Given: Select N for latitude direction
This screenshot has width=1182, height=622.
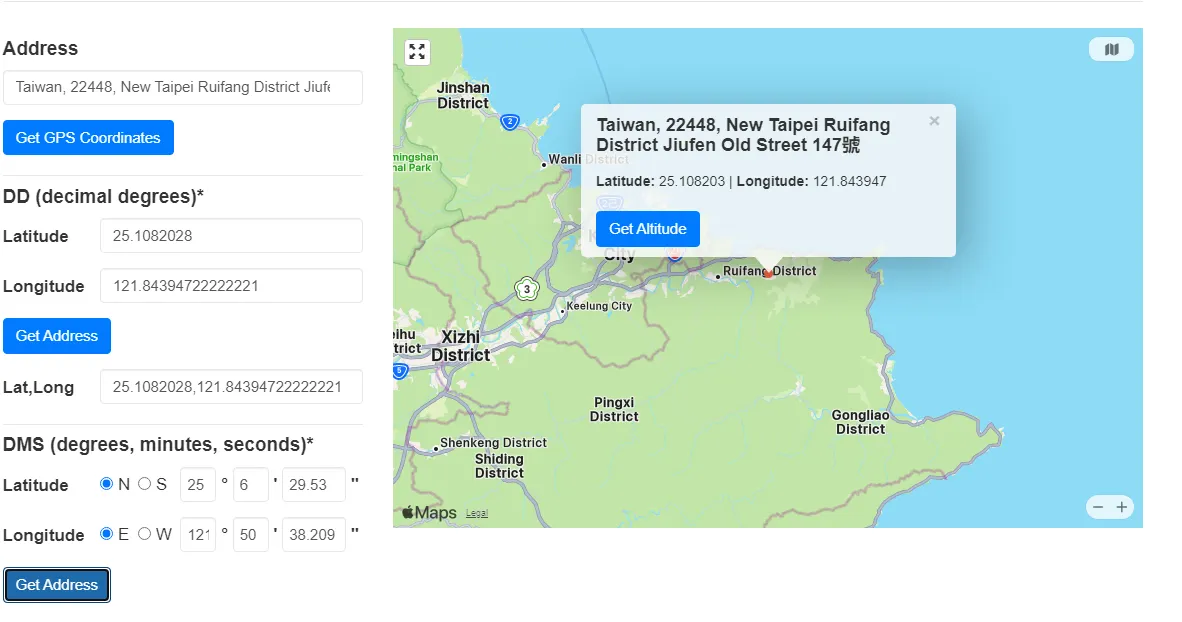Looking at the screenshot, I should [107, 484].
